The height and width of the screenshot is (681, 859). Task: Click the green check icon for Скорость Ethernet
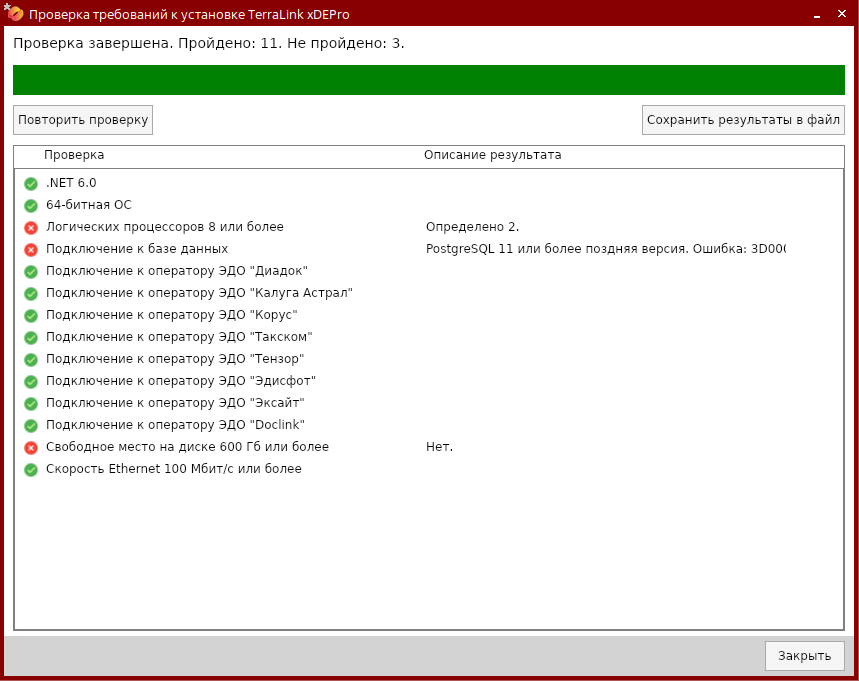[31, 470]
